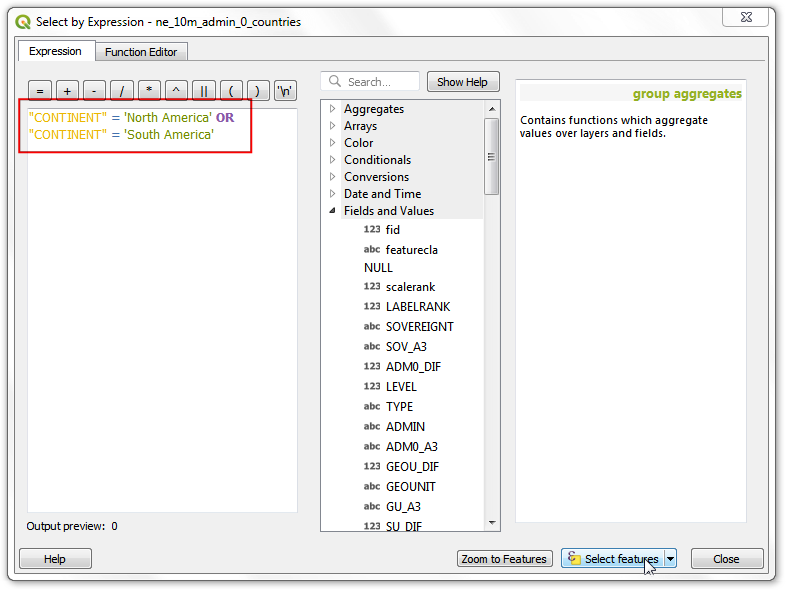
Task: Insert the multiplication asterisk operator
Action: coord(149,91)
